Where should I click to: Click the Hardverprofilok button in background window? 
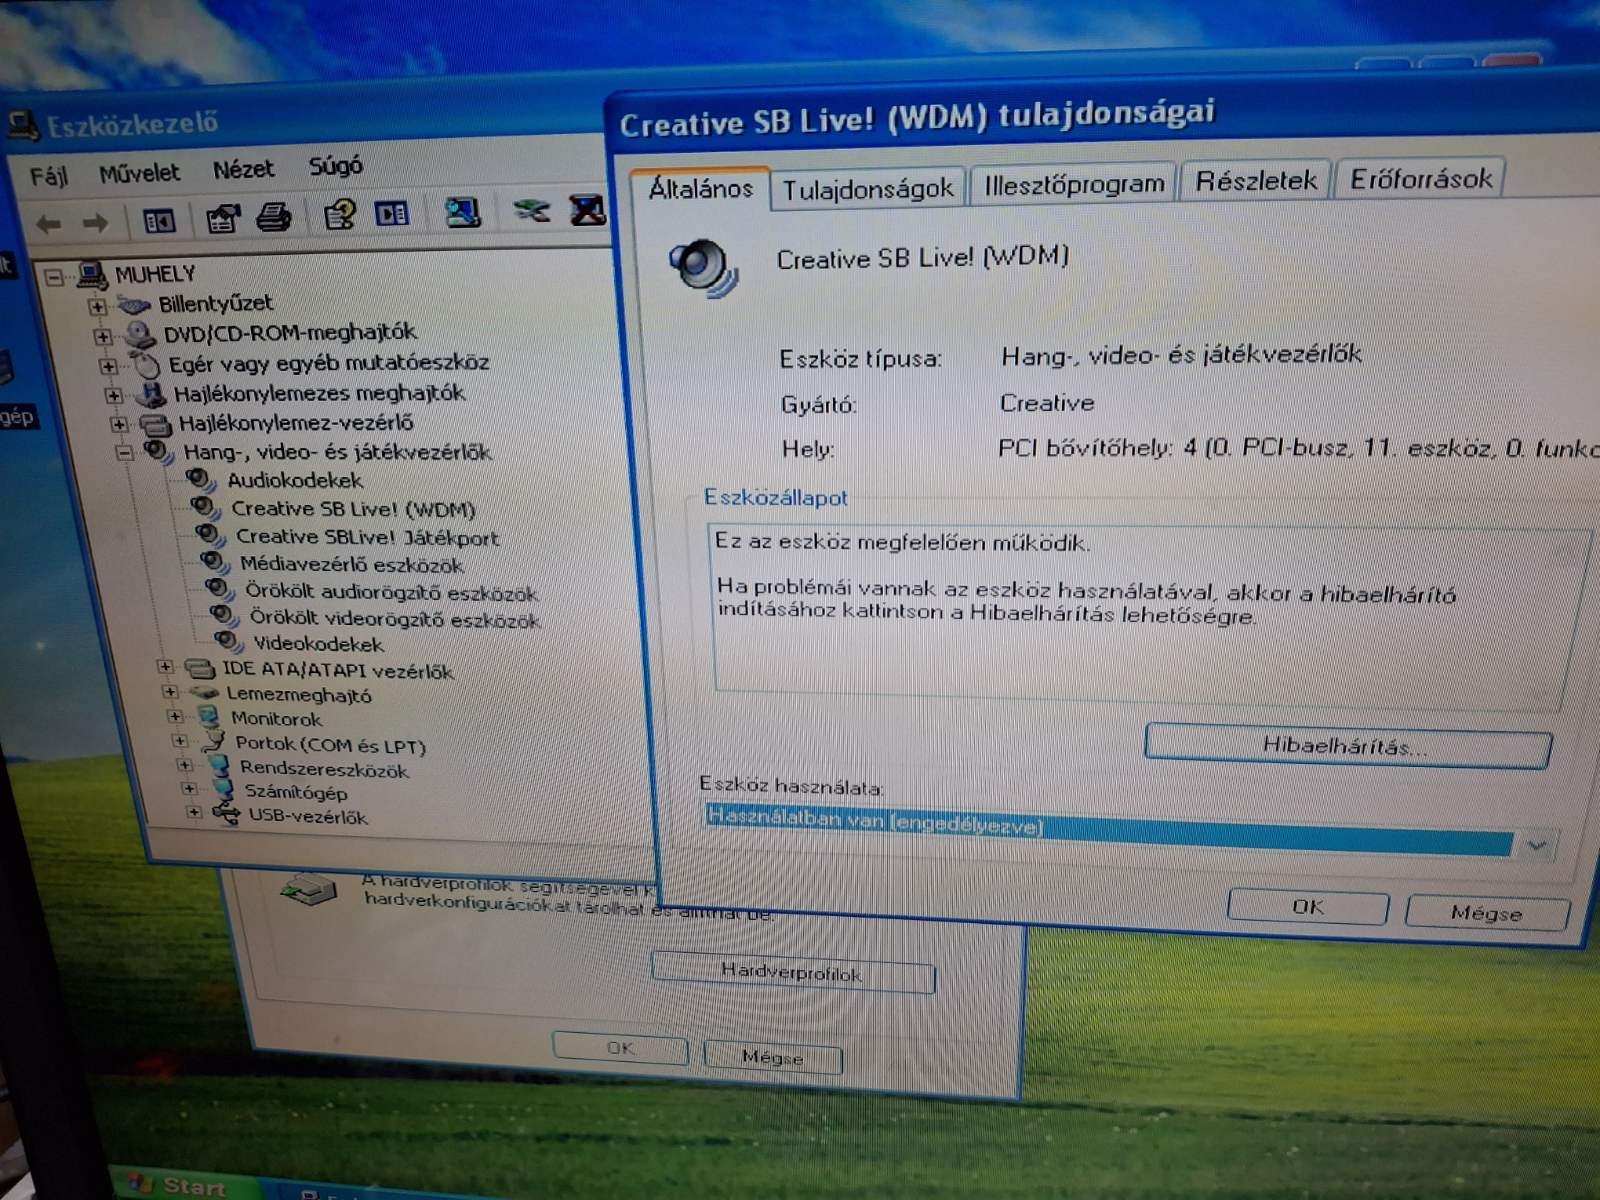pos(792,972)
